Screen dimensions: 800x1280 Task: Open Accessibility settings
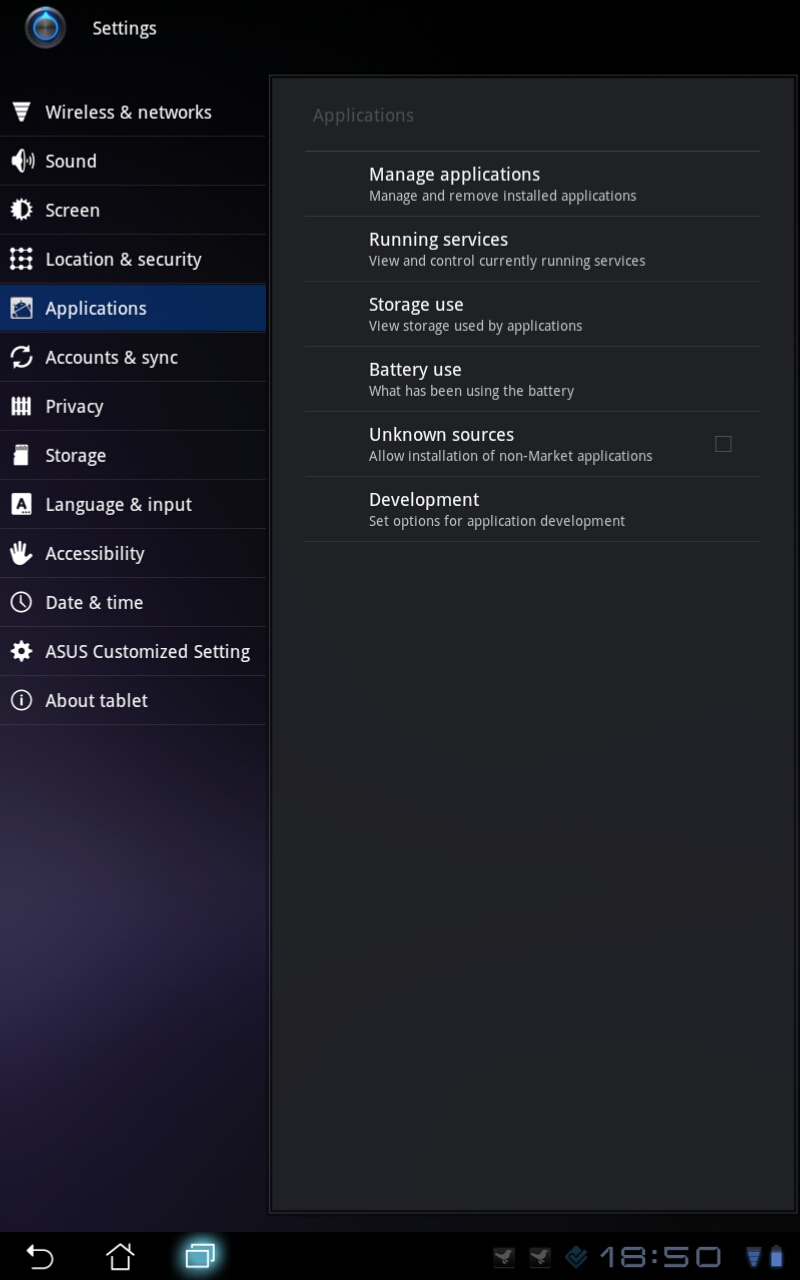coord(133,553)
